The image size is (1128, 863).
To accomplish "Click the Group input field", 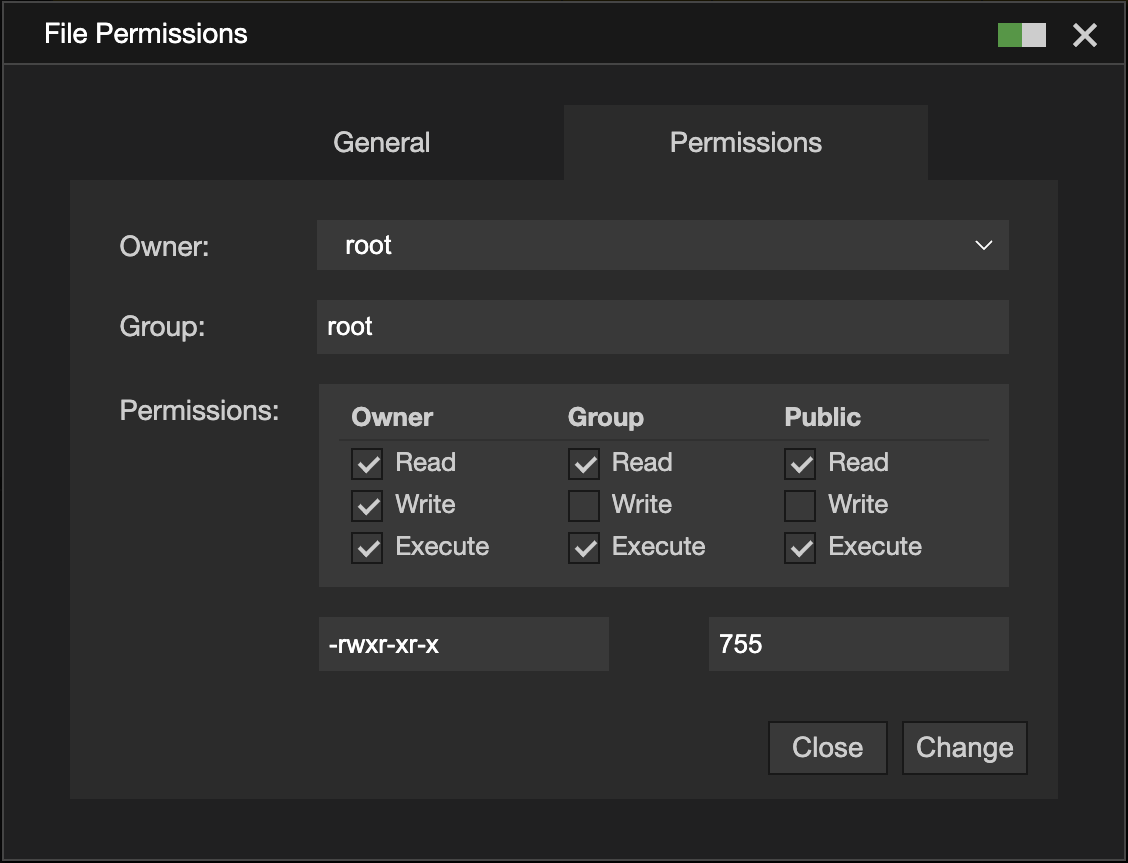I will [x=663, y=327].
